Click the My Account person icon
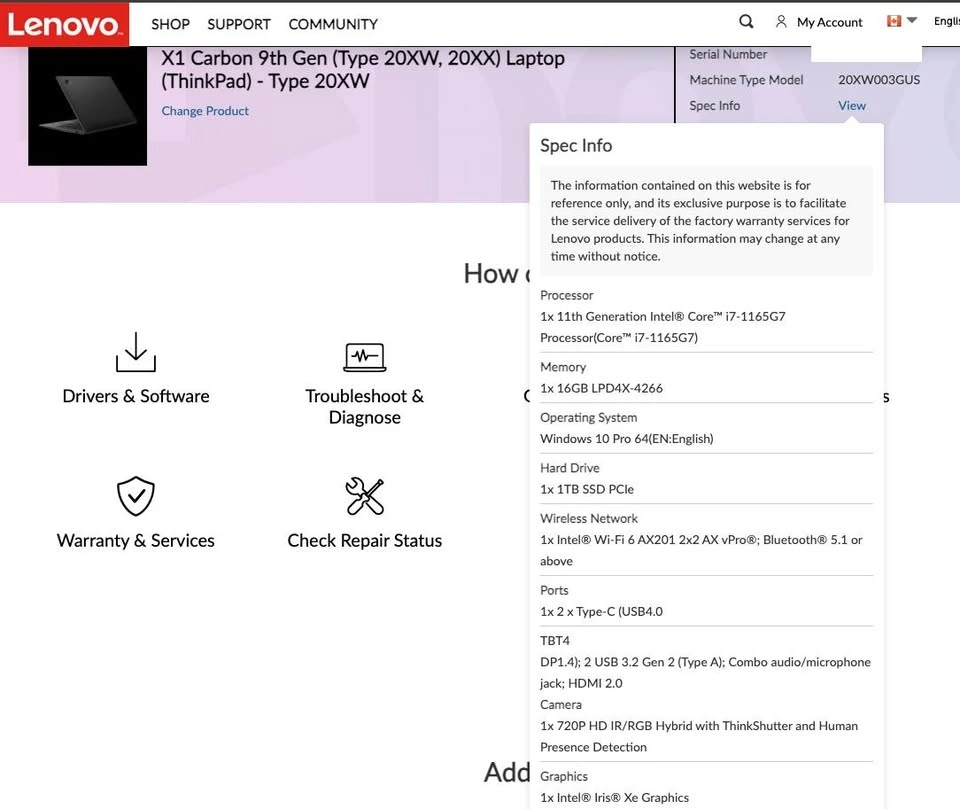Screen dimensions: 960x809 pos(781,22)
